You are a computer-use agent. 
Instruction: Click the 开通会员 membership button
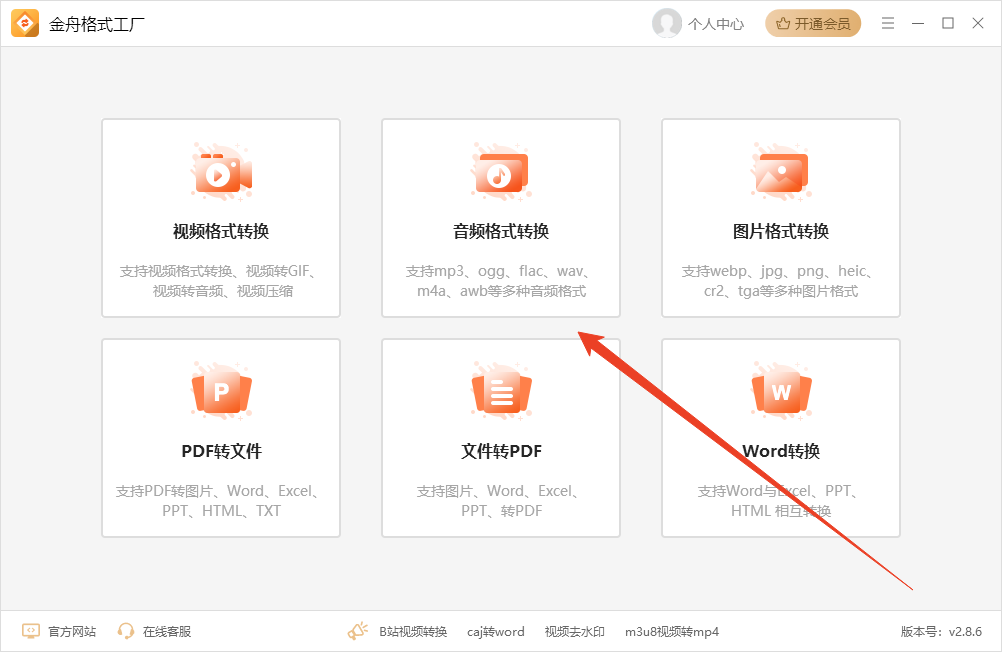(x=813, y=24)
